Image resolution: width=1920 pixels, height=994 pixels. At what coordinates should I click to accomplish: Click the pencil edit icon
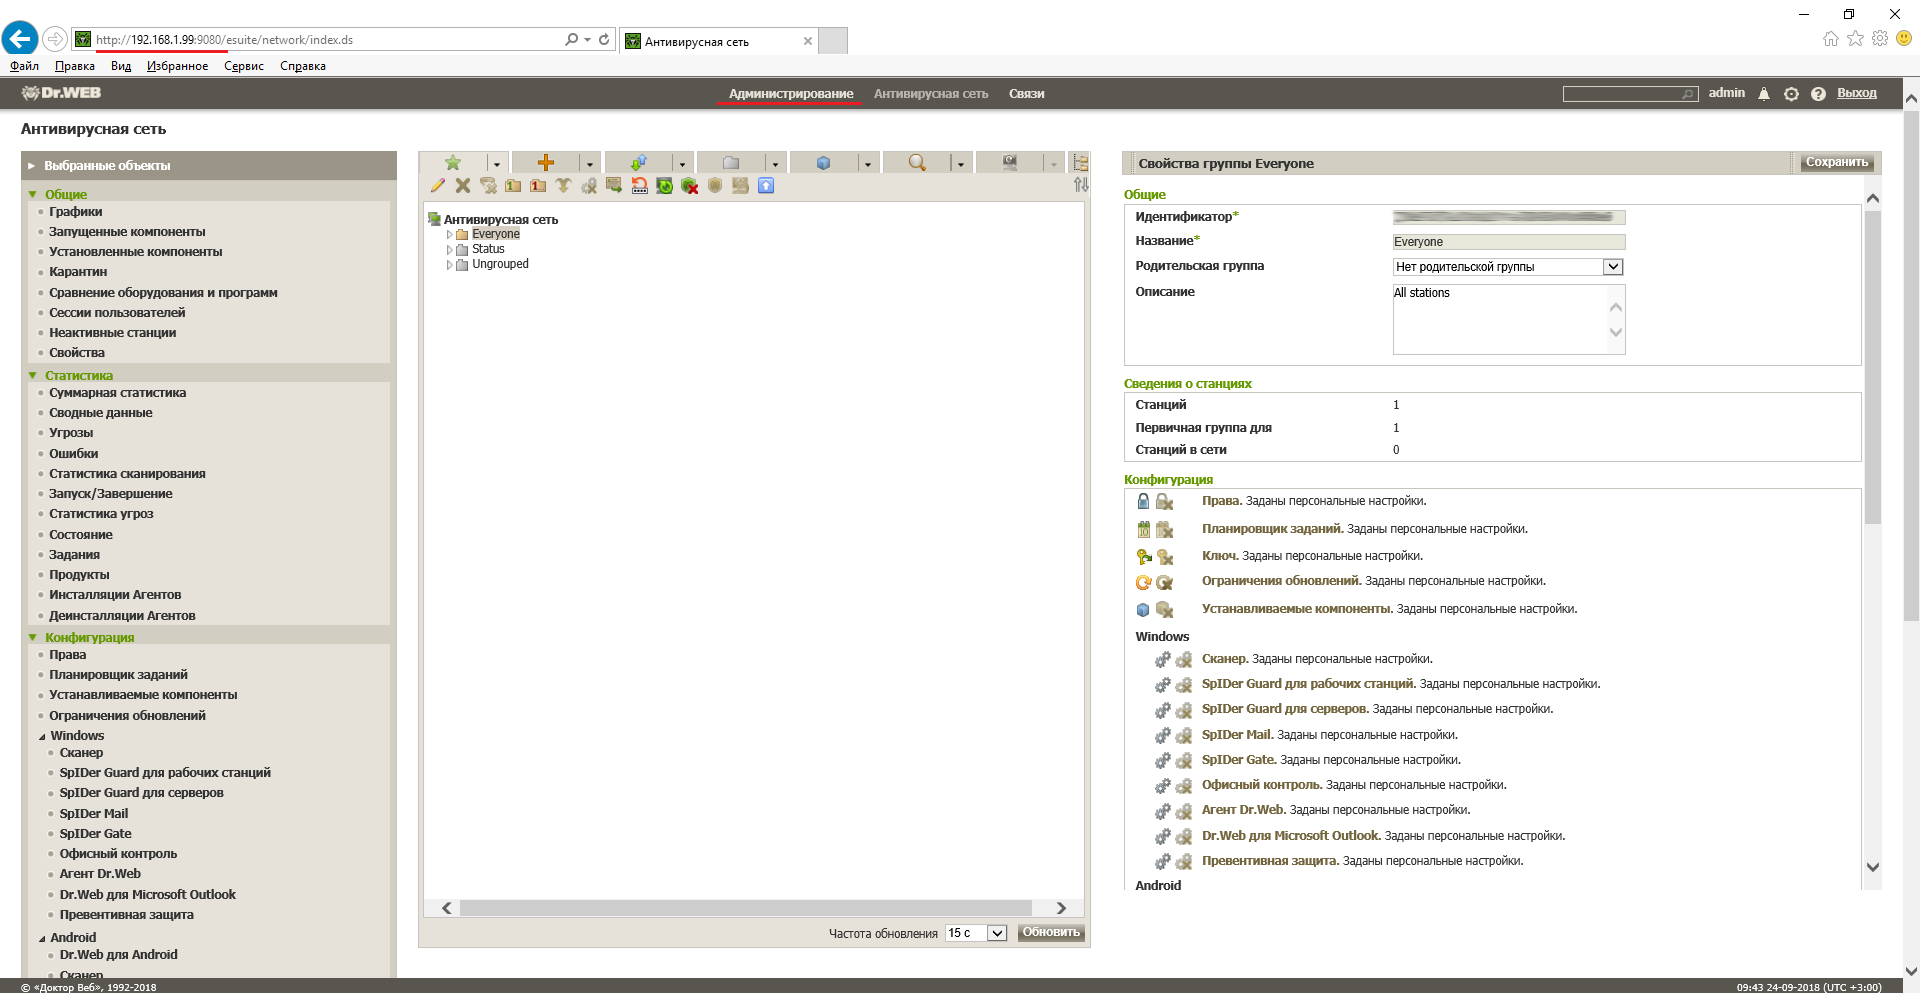point(438,186)
